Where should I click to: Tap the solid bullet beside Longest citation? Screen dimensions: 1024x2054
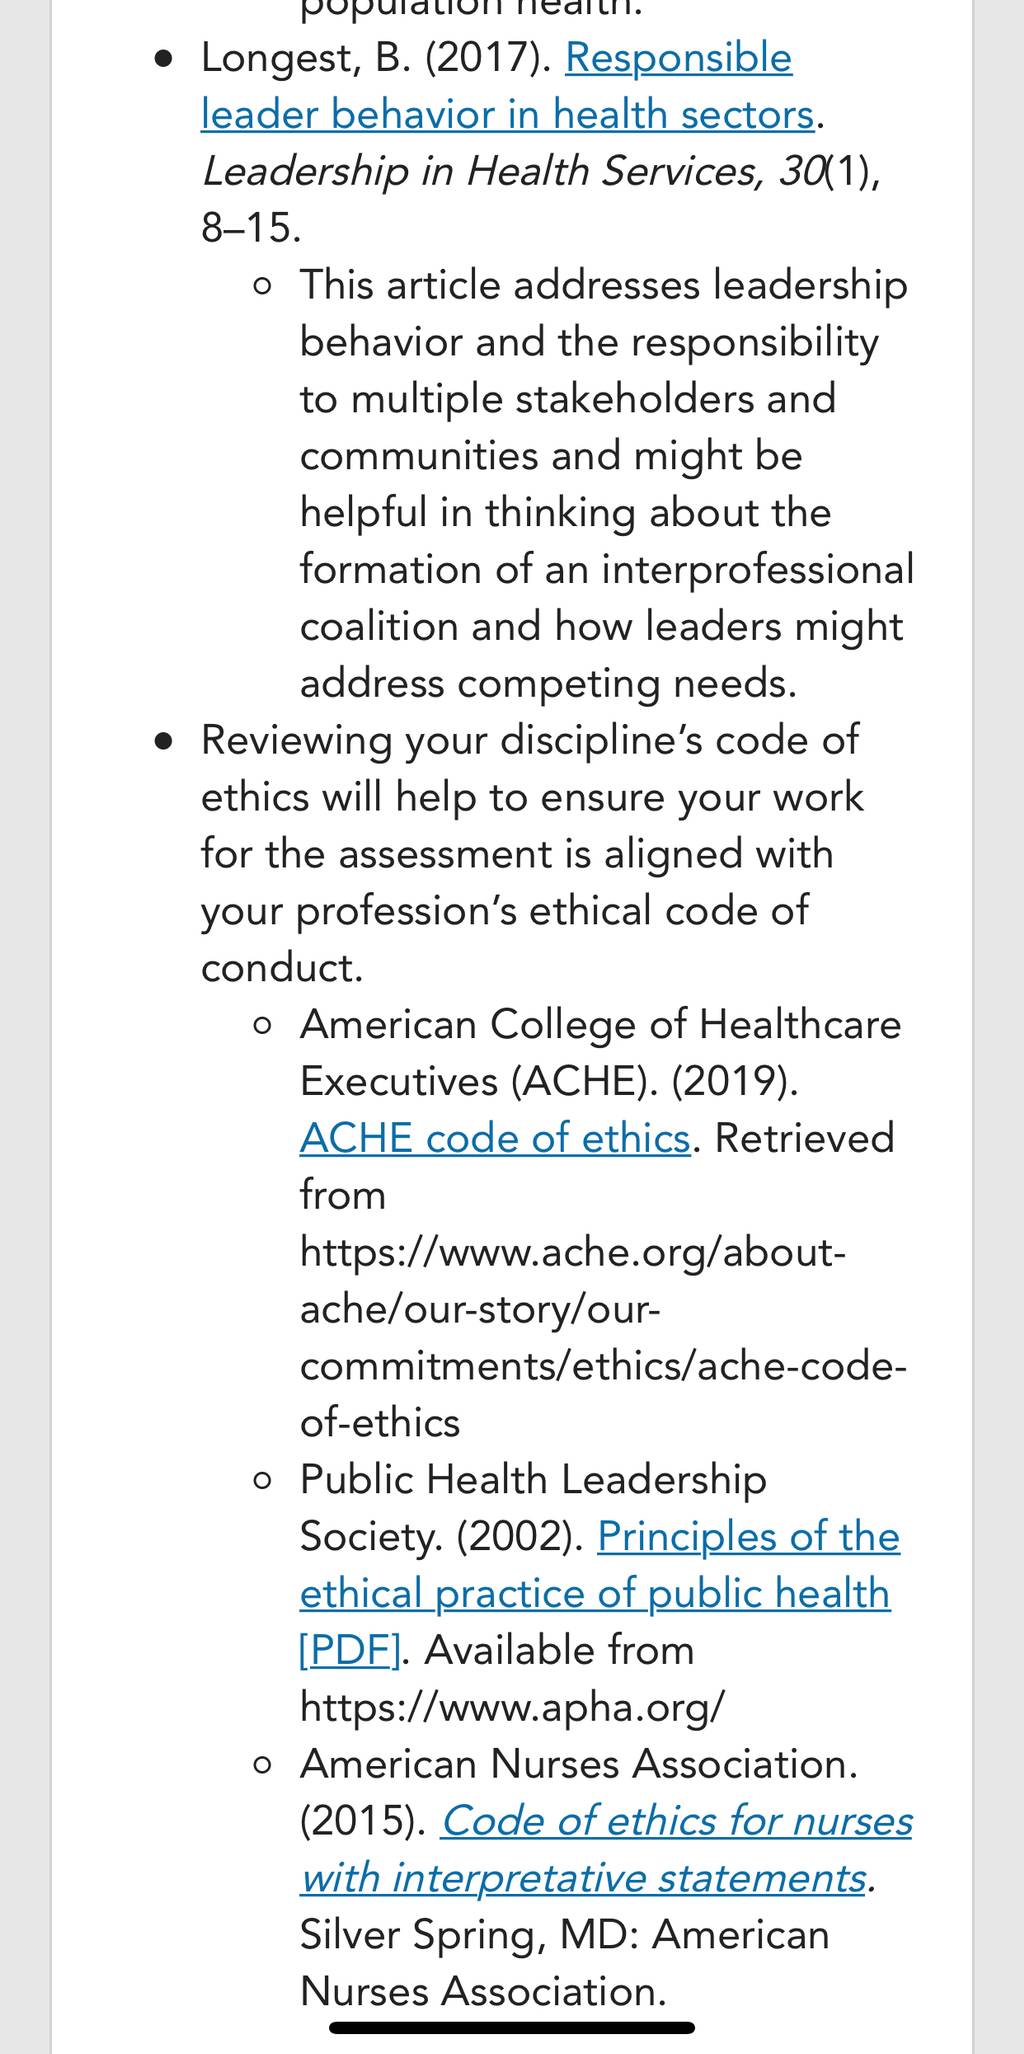click(x=164, y=60)
